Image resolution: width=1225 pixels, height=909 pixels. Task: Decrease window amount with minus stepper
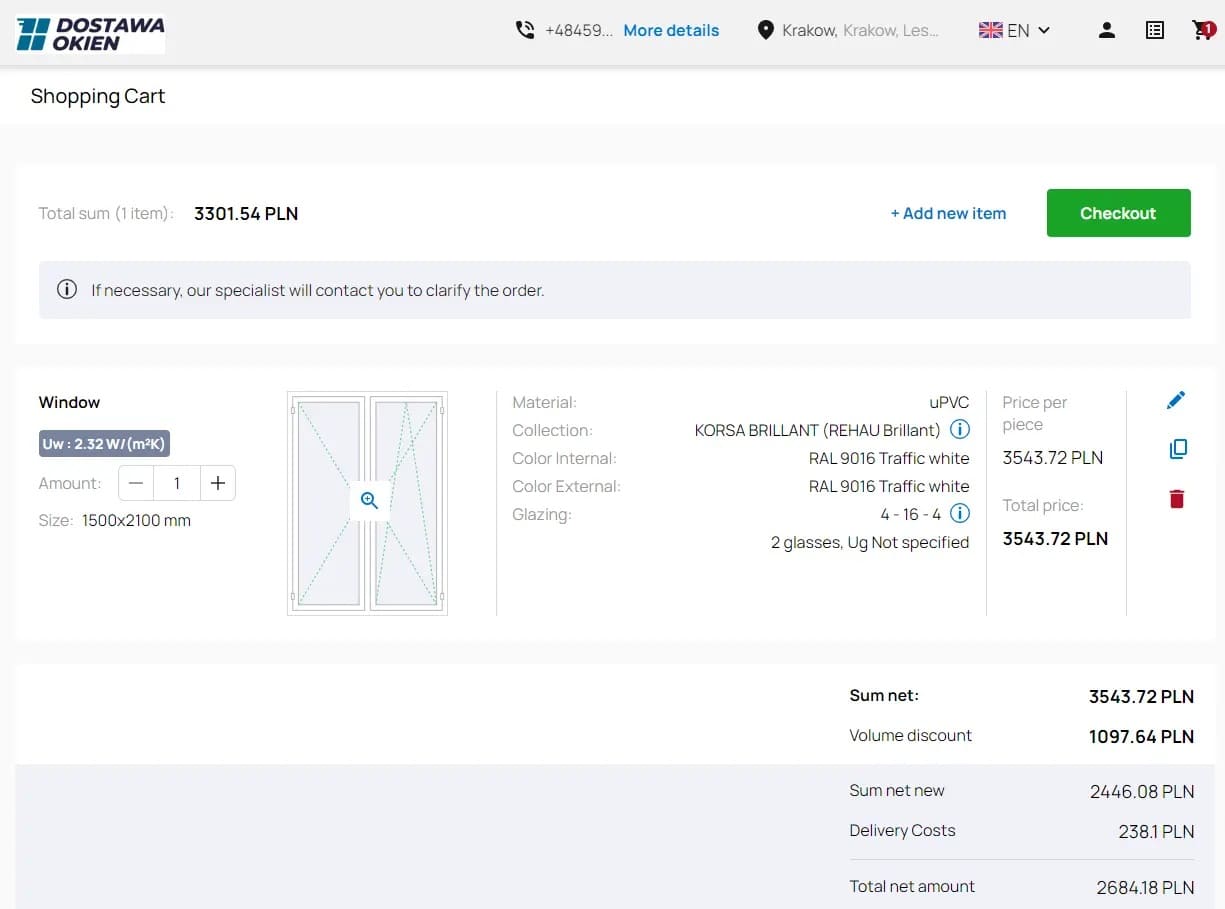pos(136,482)
